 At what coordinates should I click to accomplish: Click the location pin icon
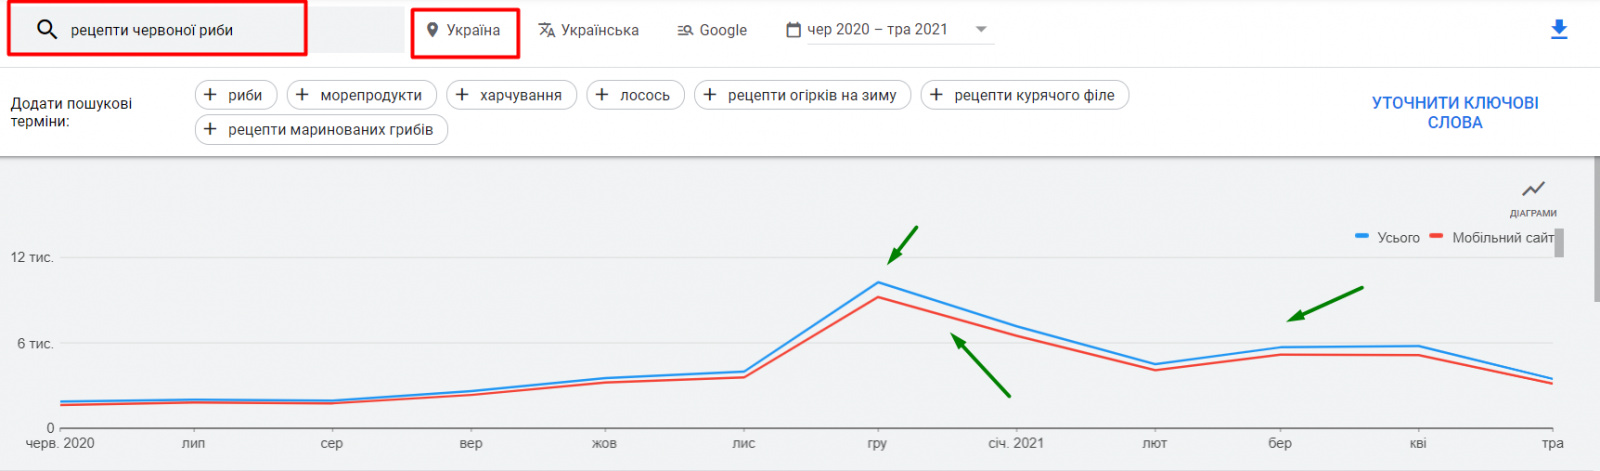click(432, 30)
